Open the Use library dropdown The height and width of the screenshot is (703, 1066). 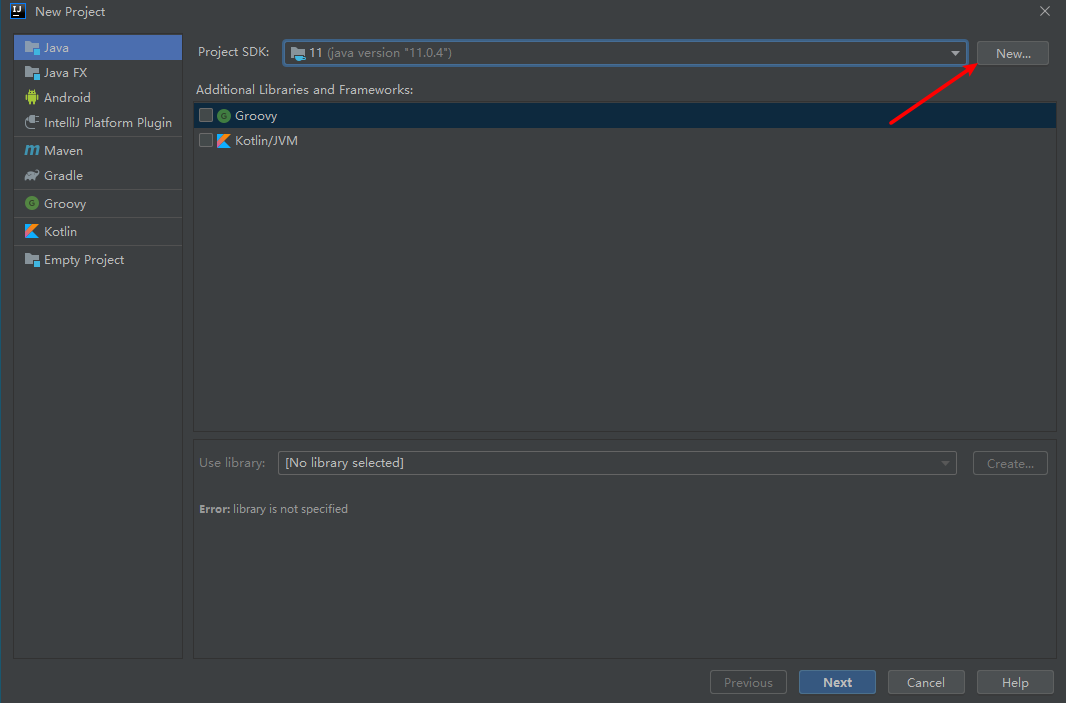click(x=617, y=463)
